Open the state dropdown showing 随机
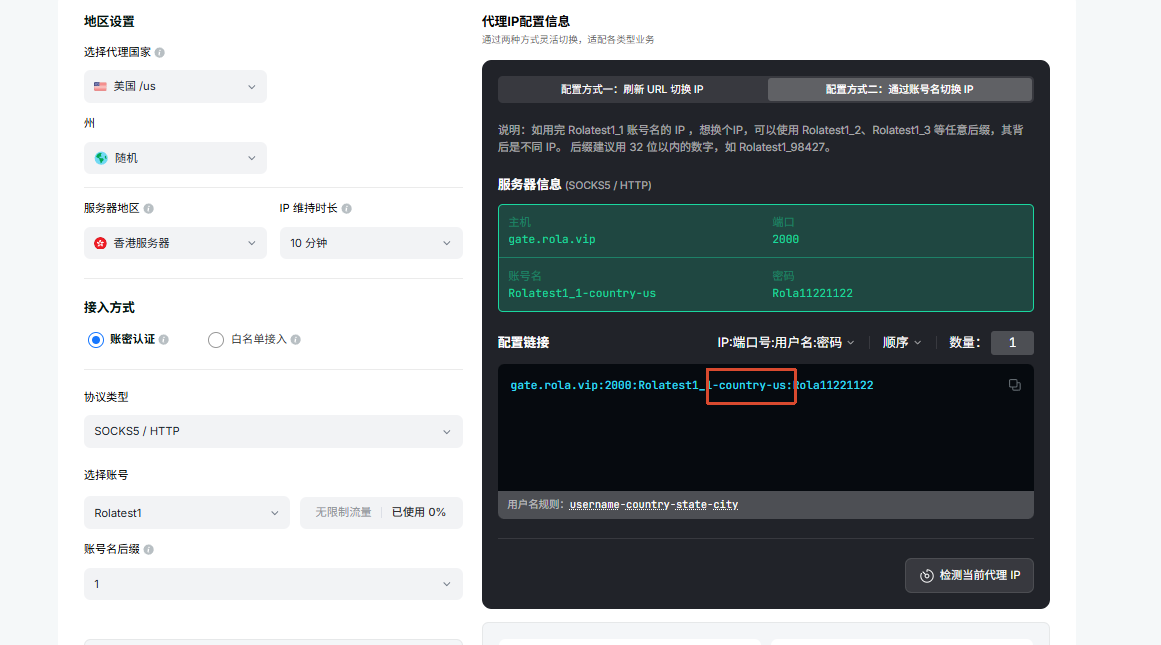Image resolution: width=1161 pixels, height=645 pixels. 175,158
